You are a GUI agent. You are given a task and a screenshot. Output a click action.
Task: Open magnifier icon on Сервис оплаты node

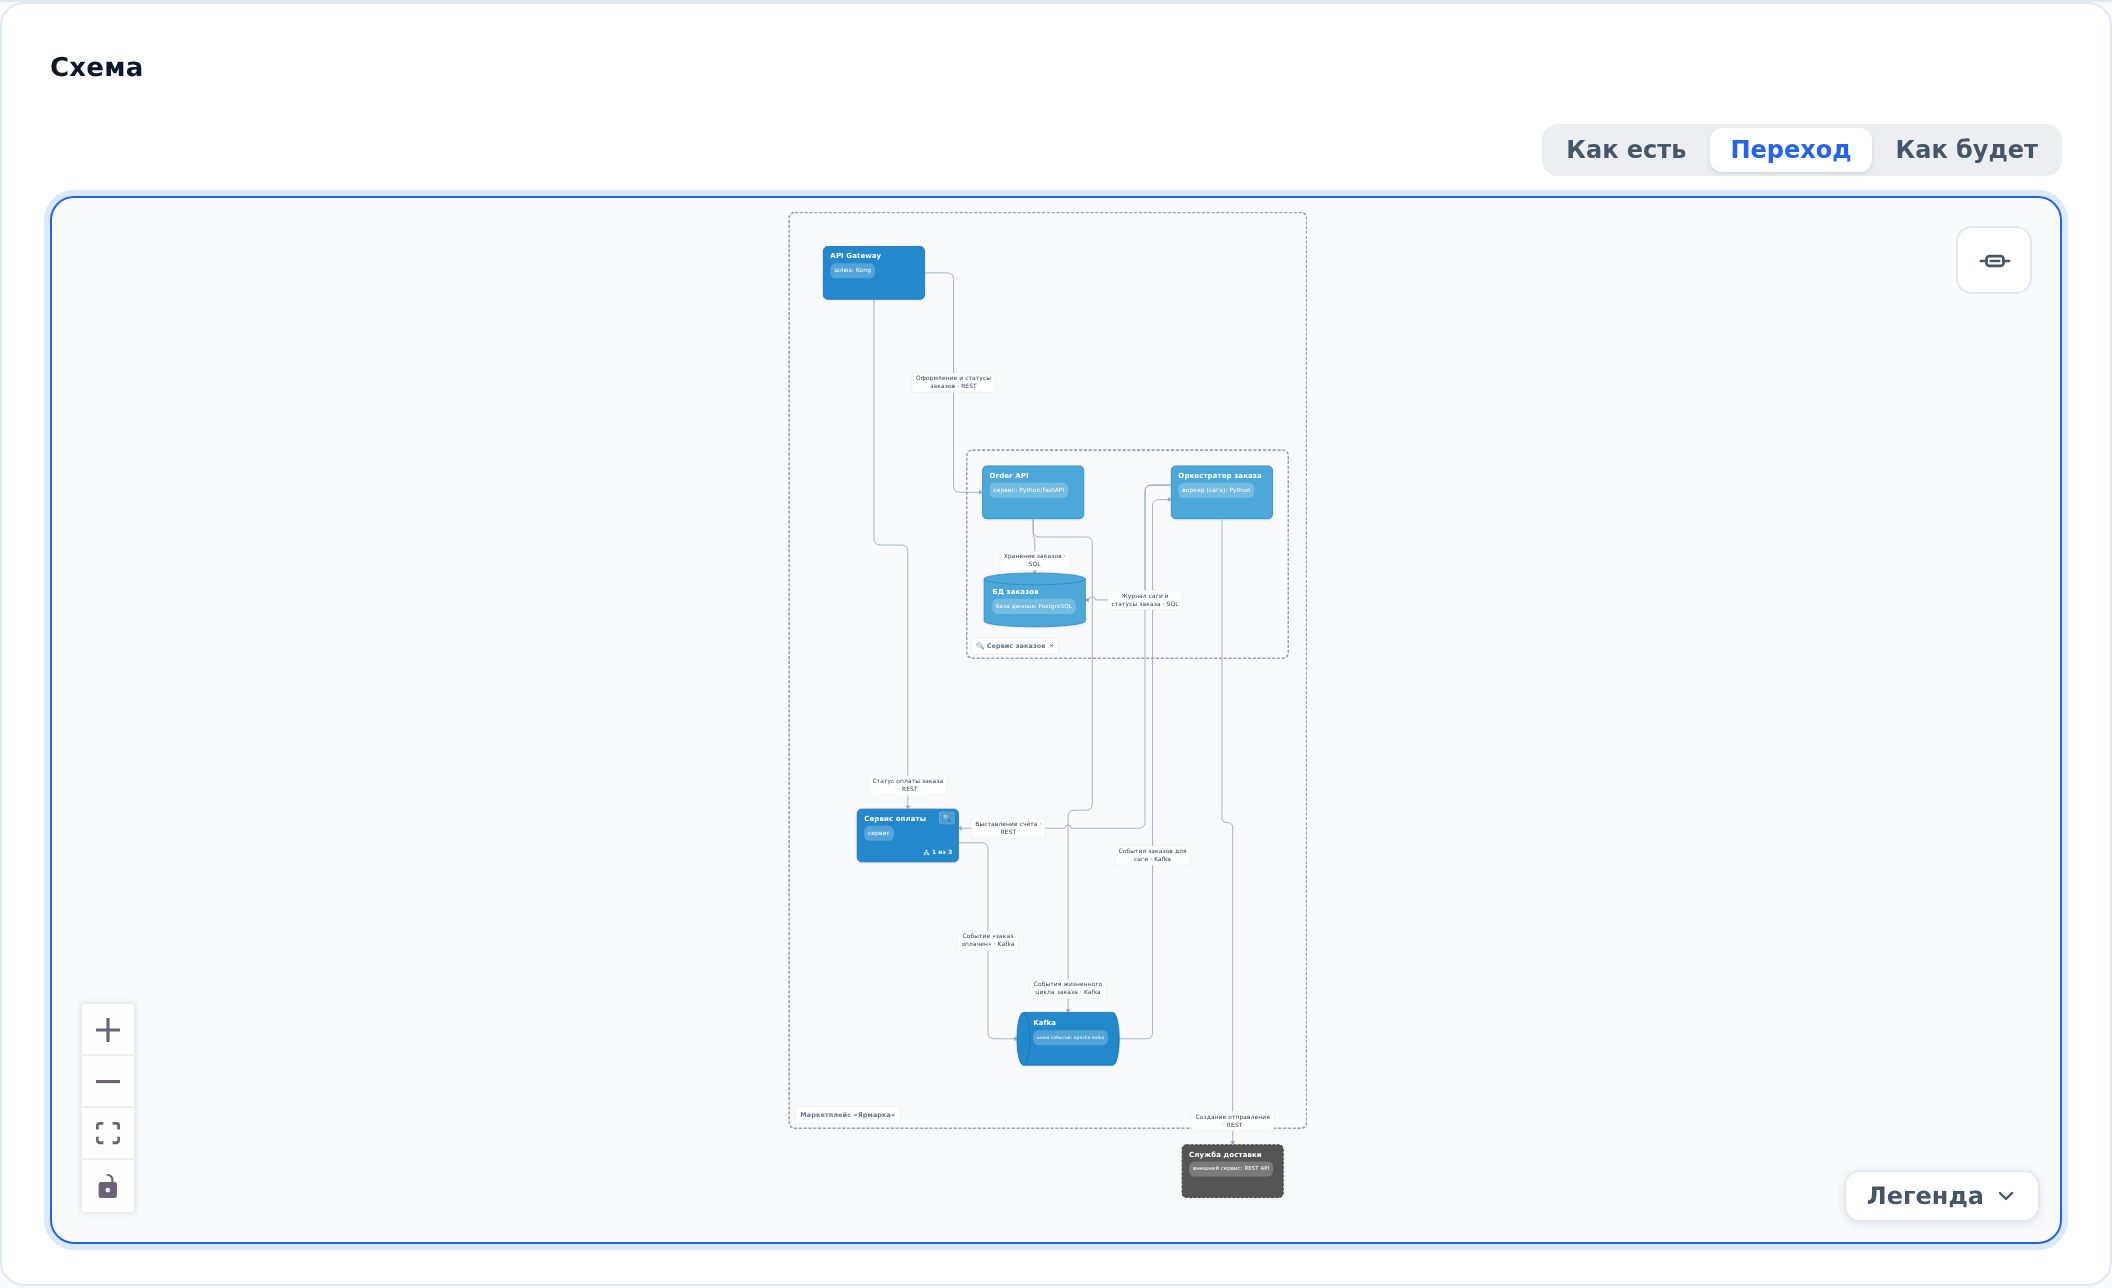pyautogui.click(x=946, y=818)
